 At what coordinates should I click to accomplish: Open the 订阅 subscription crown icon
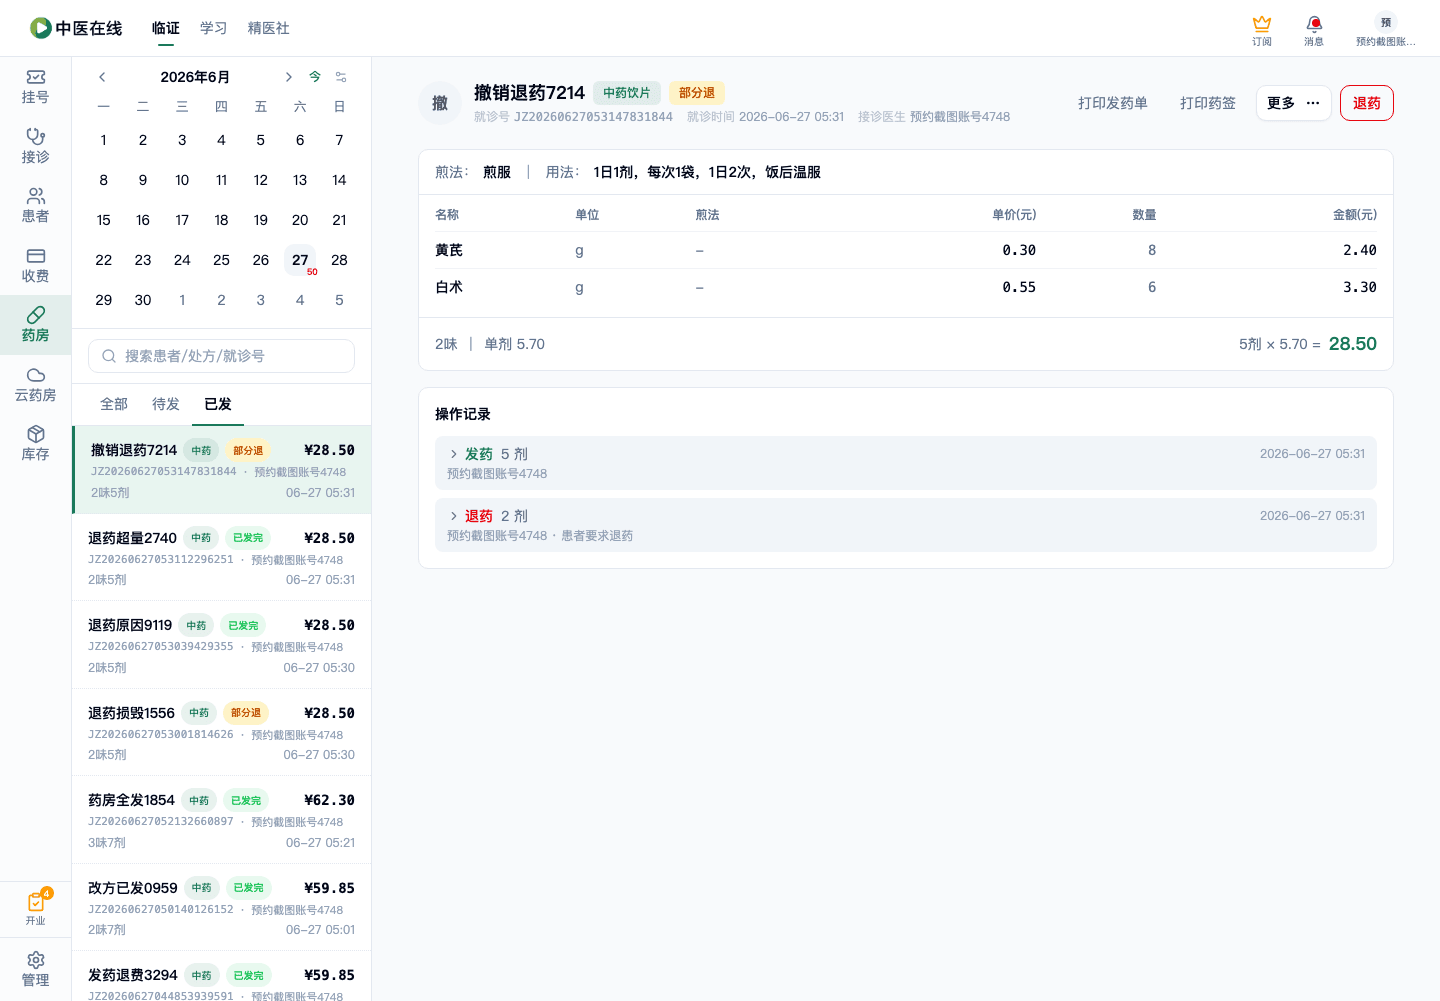[1262, 30]
